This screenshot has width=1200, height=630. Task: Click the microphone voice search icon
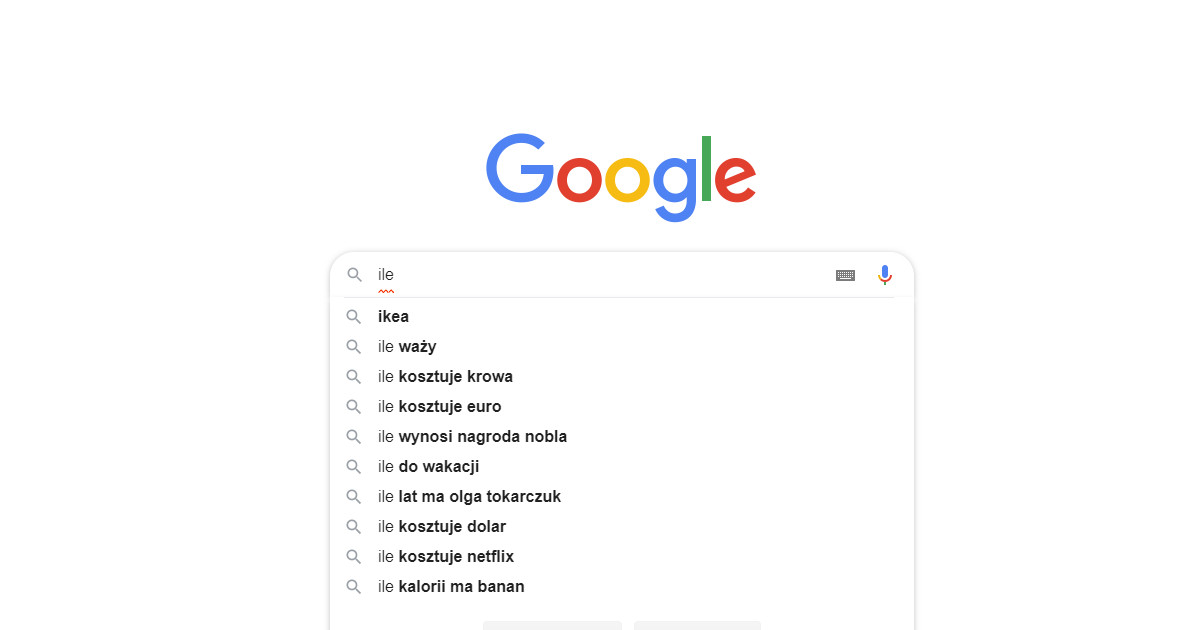pyautogui.click(x=885, y=275)
